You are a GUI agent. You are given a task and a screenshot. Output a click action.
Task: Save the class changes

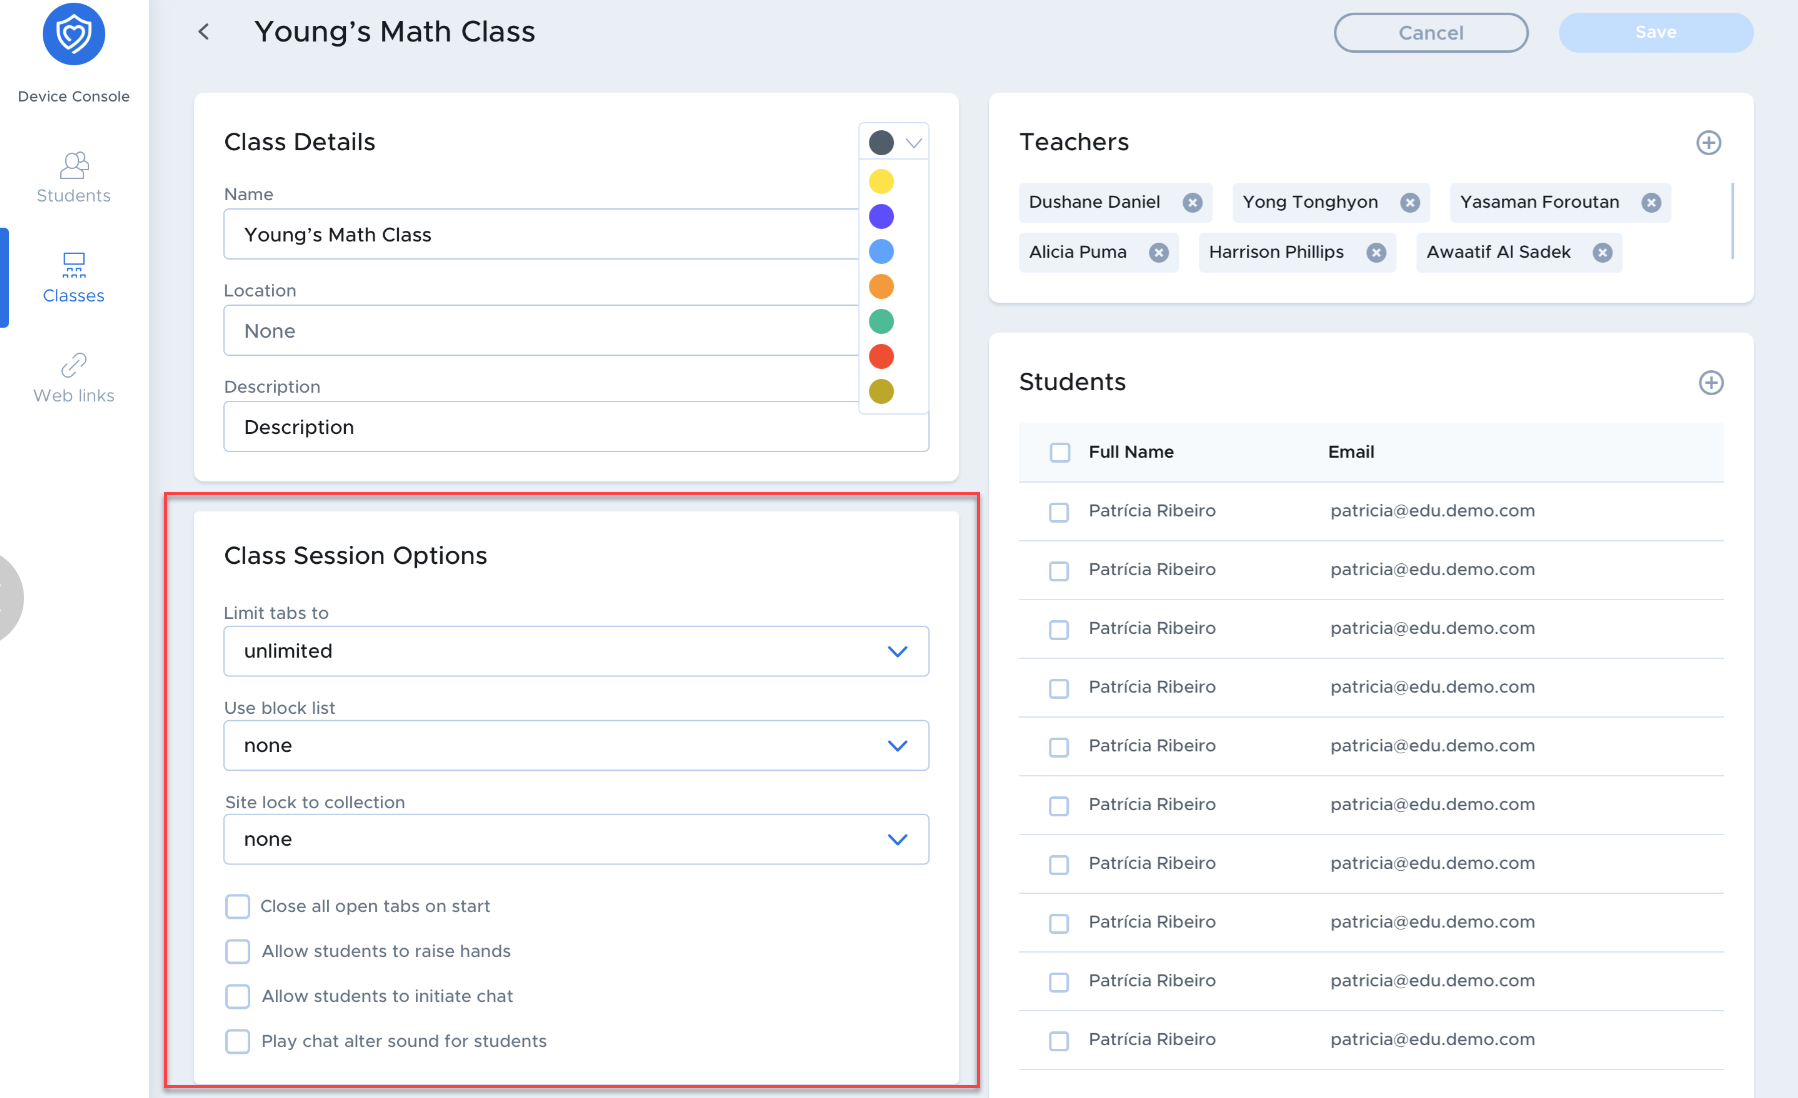coord(1656,33)
